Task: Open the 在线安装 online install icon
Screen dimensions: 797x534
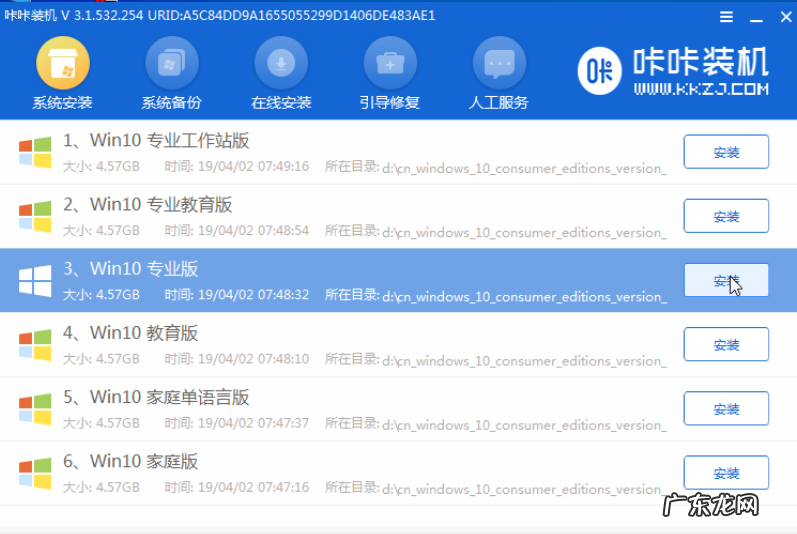Action: [x=281, y=64]
